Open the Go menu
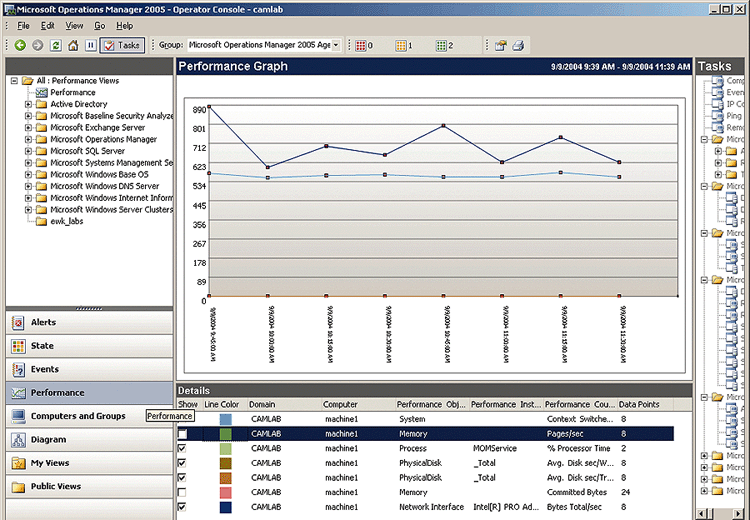750x520 pixels. [x=99, y=26]
